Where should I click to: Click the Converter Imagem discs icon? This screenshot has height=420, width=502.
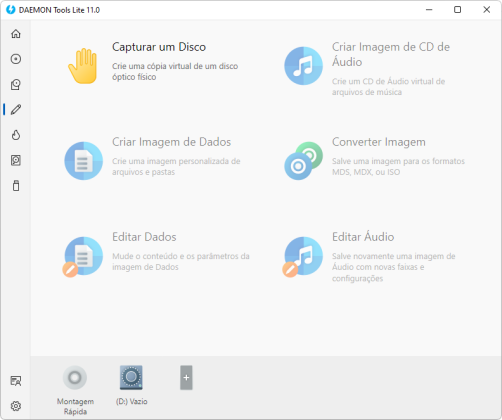click(x=303, y=161)
